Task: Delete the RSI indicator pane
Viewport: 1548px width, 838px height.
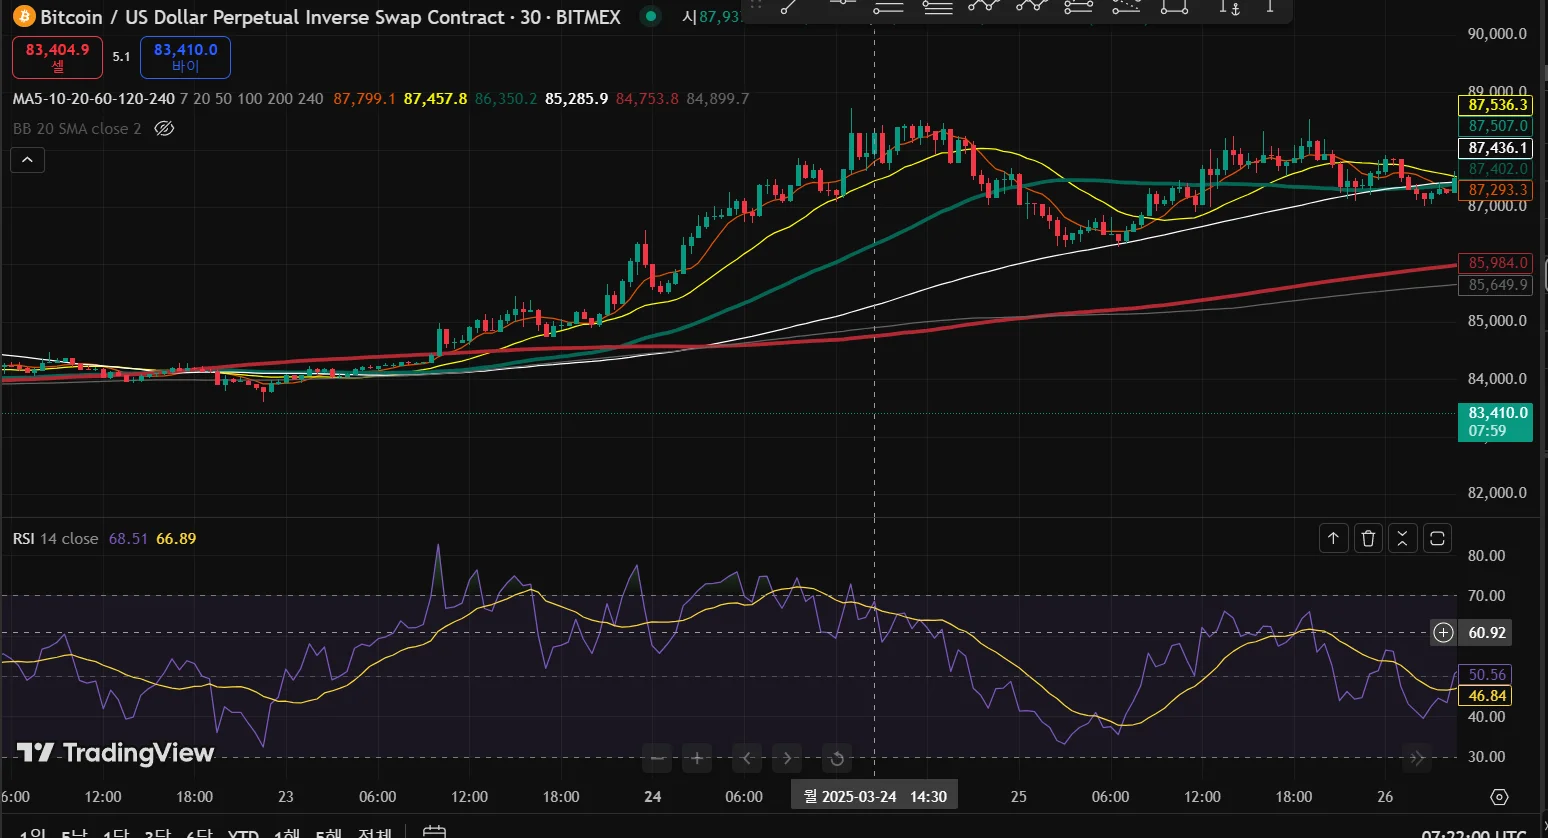Action: coord(1368,539)
